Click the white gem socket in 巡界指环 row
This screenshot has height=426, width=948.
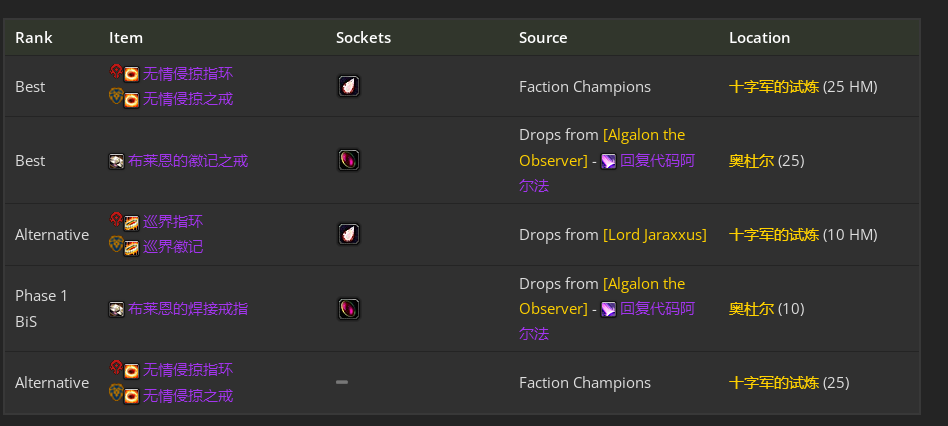pyautogui.click(x=349, y=234)
